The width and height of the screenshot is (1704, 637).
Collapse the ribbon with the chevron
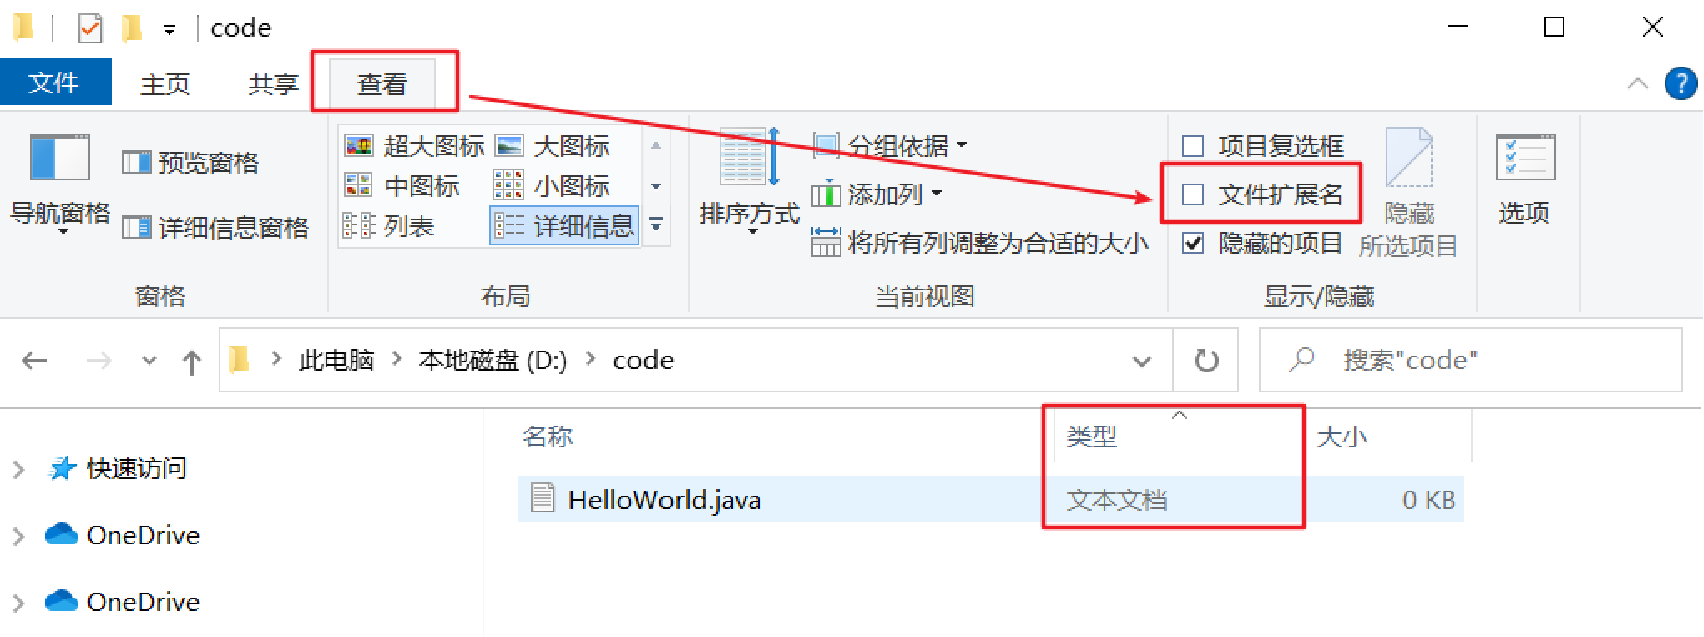click(1637, 83)
